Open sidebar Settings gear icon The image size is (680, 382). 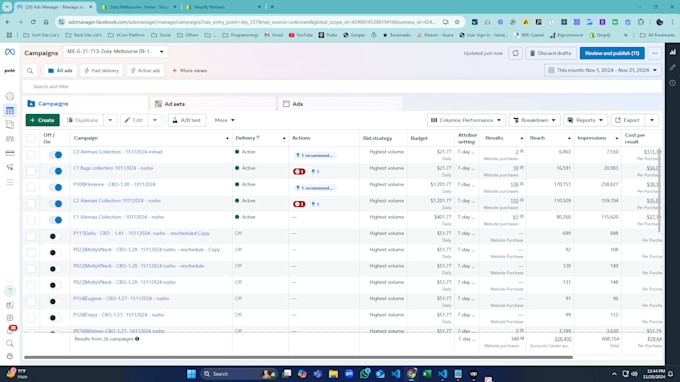coord(10,318)
